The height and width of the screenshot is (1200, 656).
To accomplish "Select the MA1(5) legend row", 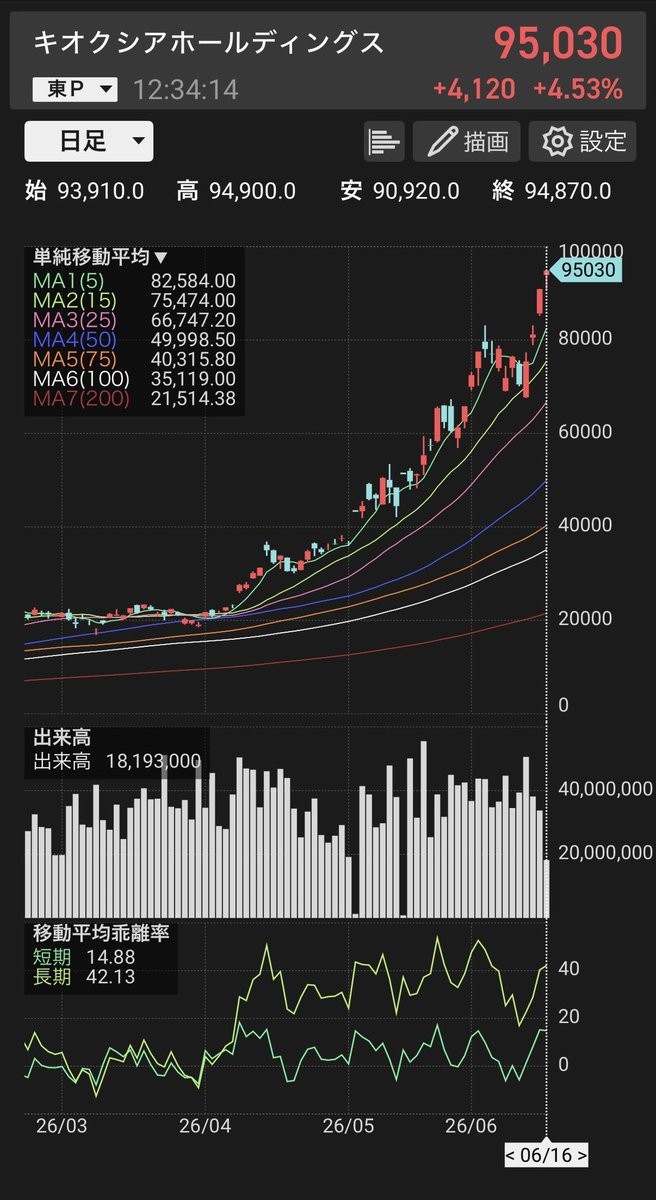I will pos(134,281).
